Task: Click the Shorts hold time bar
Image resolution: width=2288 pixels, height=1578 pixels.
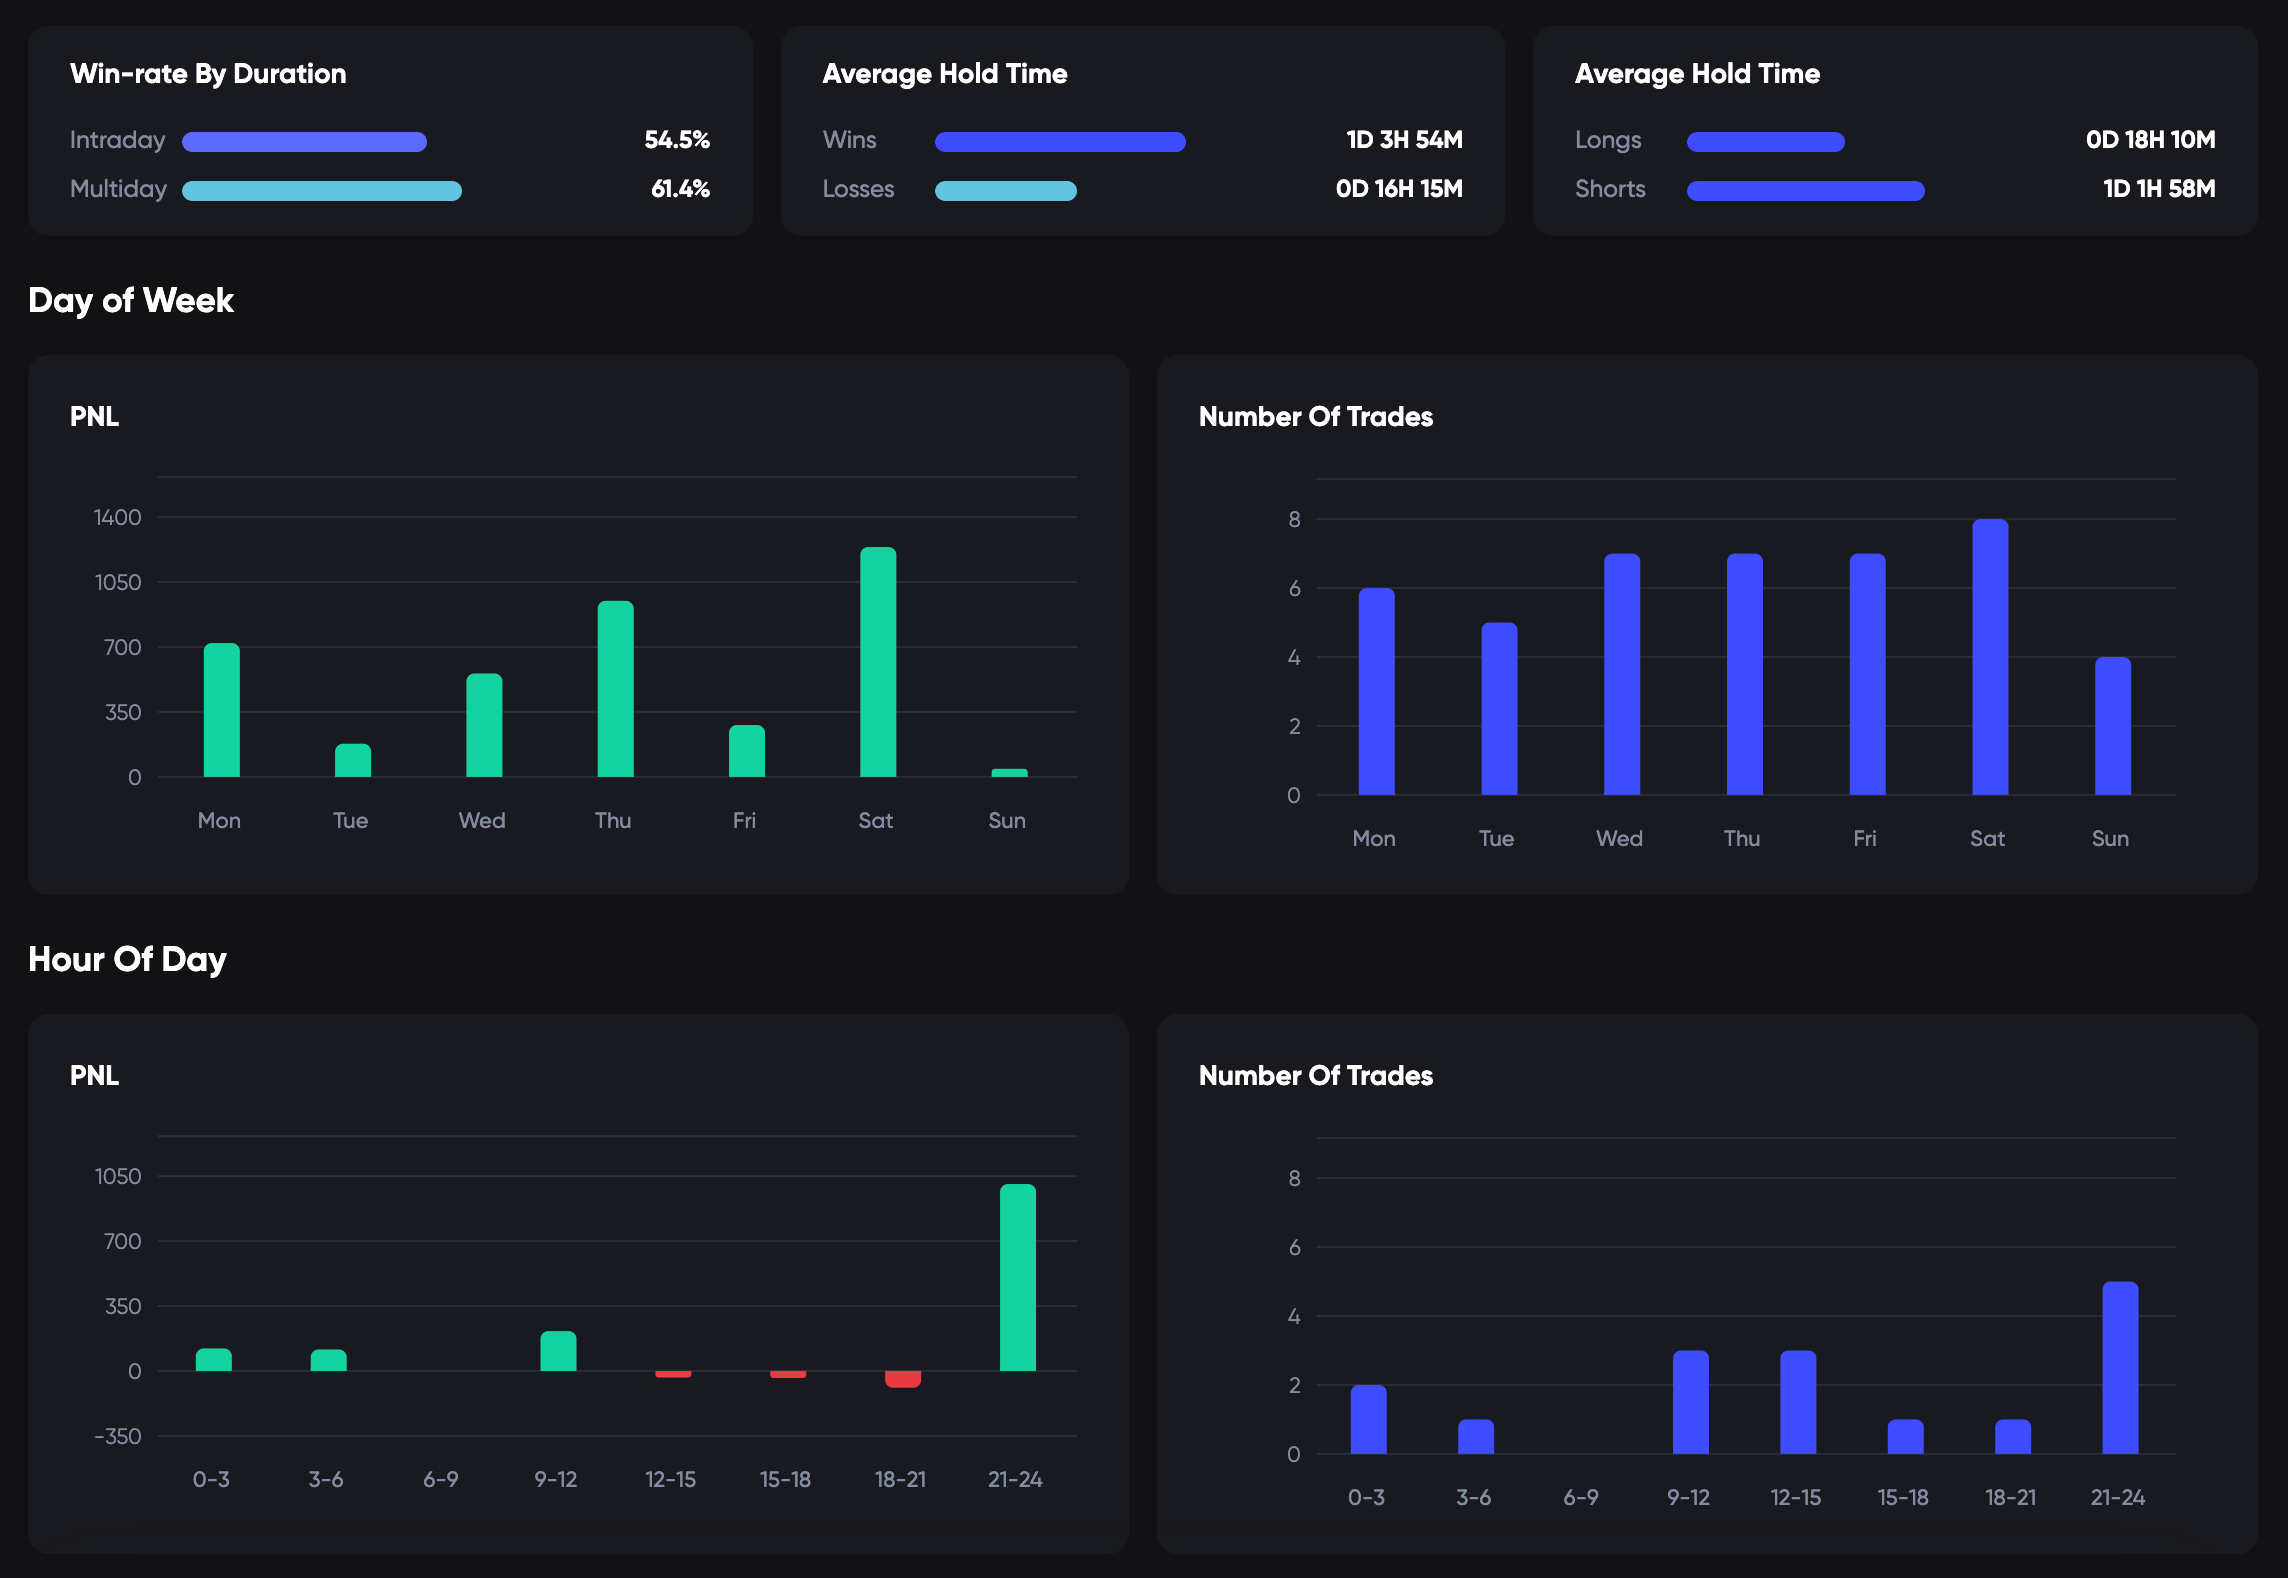Action: 1805,190
